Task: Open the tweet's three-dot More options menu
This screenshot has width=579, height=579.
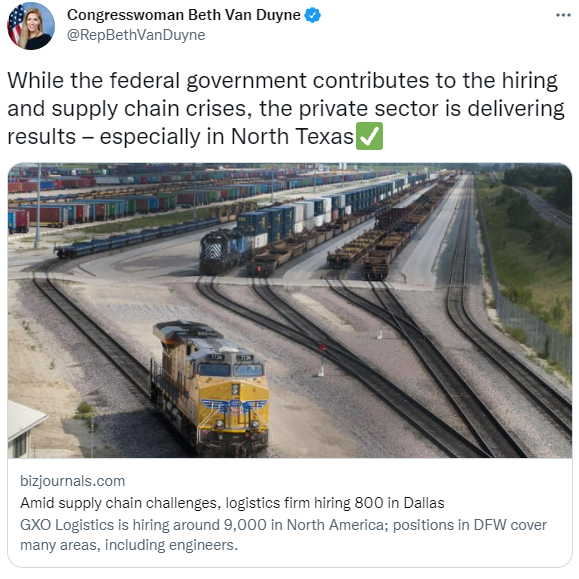Action: (x=563, y=15)
